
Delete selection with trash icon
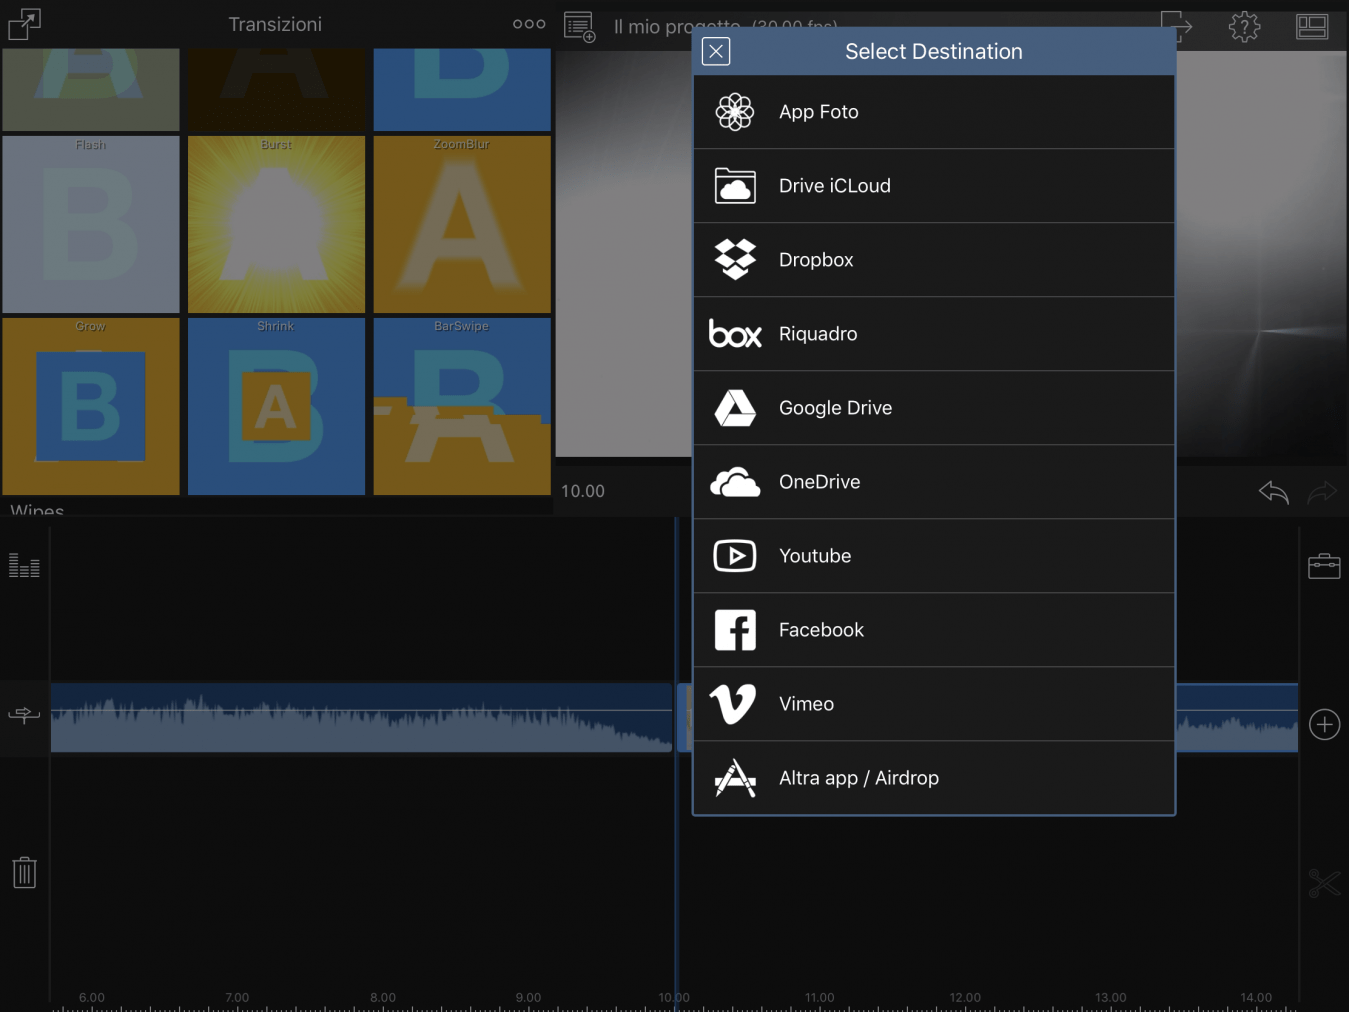click(24, 873)
